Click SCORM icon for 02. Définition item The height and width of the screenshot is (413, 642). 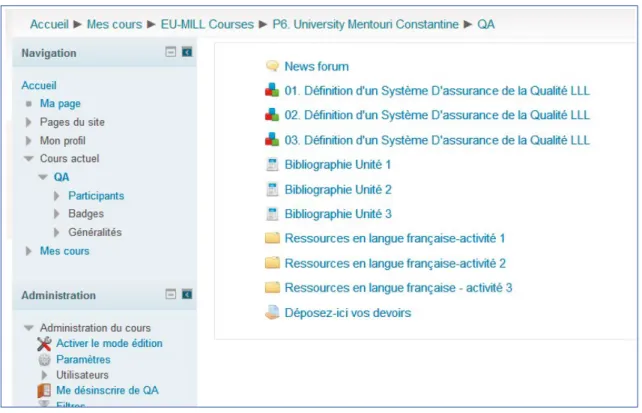point(272,115)
